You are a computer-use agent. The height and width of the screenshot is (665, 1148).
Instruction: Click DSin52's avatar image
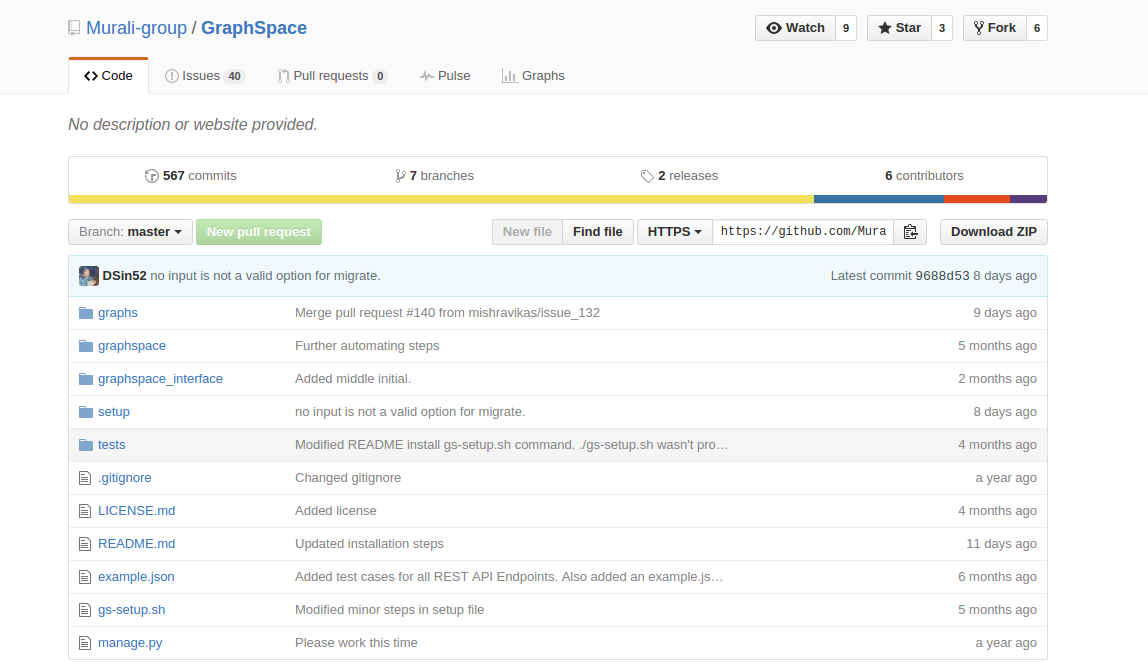pyautogui.click(x=89, y=276)
